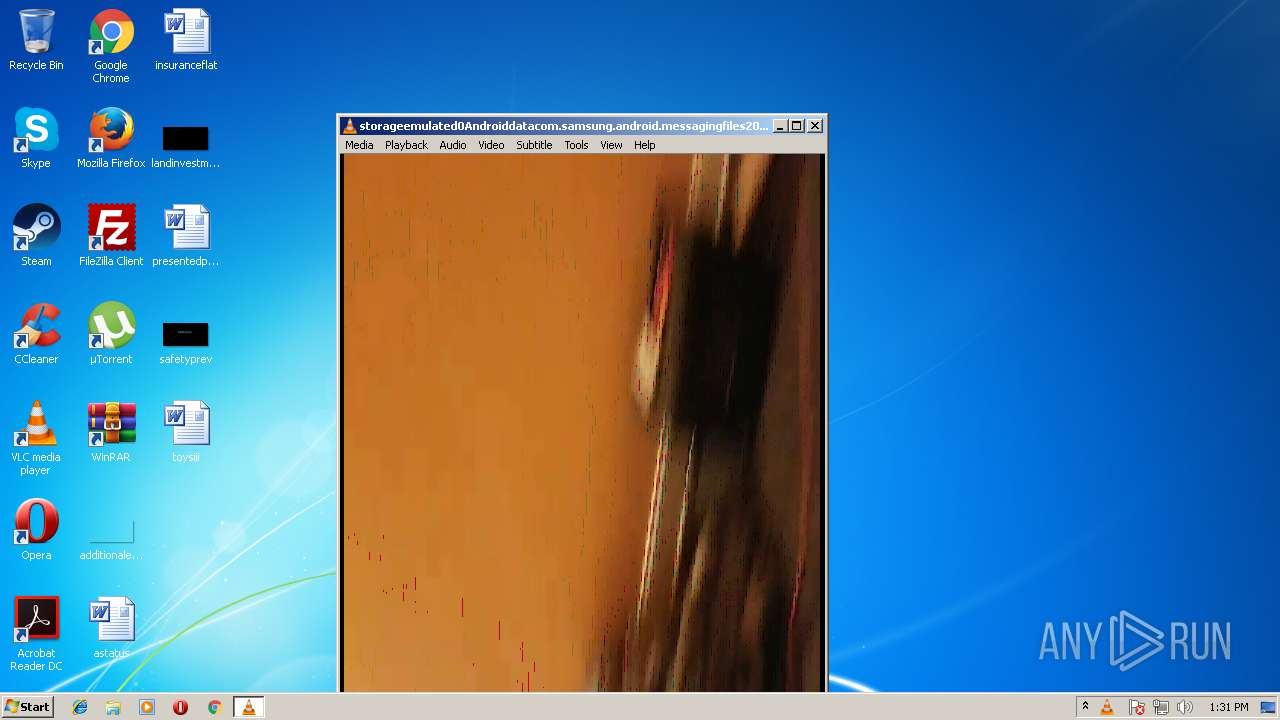The width and height of the screenshot is (1280, 720).
Task: Click the 1:31 PM clock
Action: pyautogui.click(x=1228, y=707)
